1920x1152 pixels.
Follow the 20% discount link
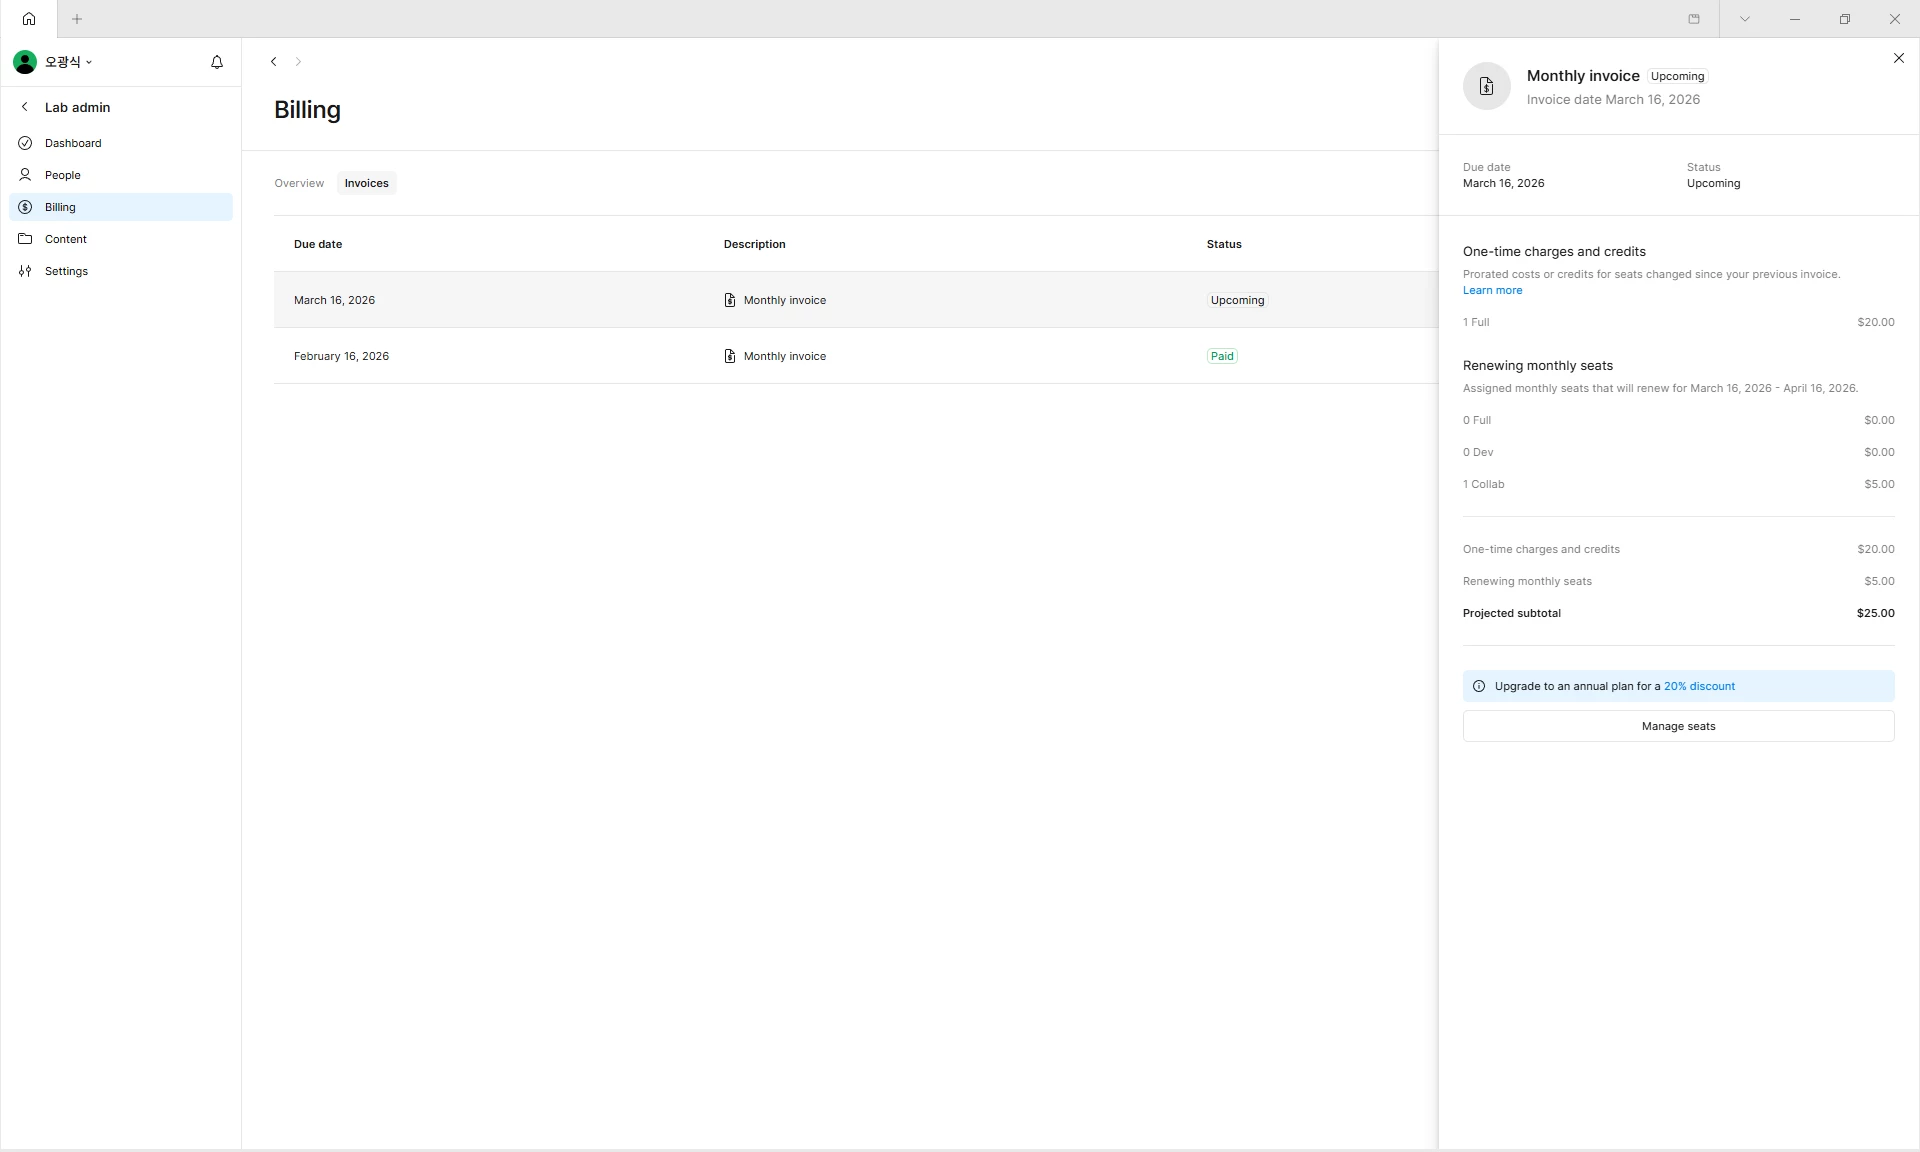click(x=1699, y=686)
